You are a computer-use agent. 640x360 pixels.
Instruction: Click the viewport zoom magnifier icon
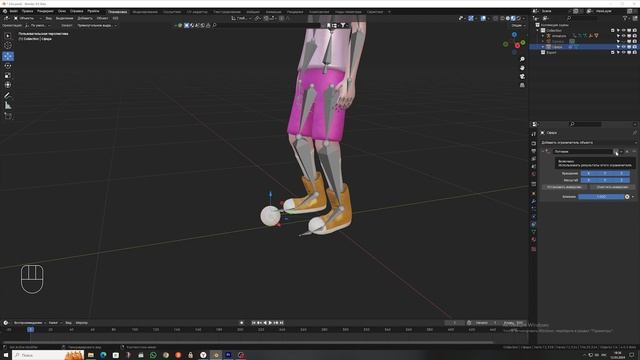522,60
